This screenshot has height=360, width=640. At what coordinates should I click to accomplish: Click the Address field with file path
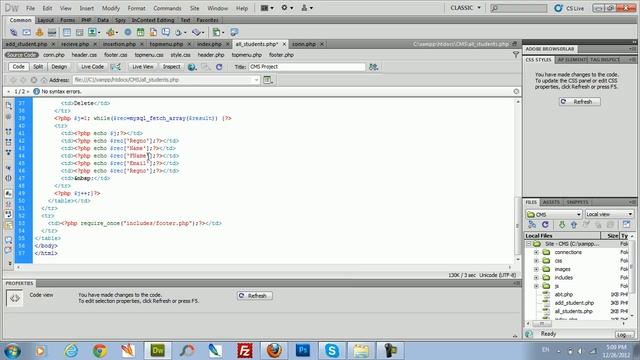click(x=166, y=80)
